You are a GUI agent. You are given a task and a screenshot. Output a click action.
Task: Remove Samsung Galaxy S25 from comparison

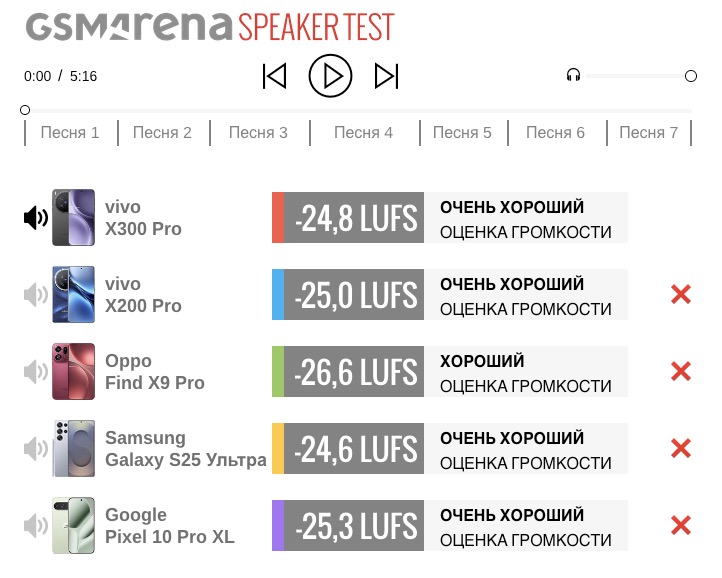(681, 448)
